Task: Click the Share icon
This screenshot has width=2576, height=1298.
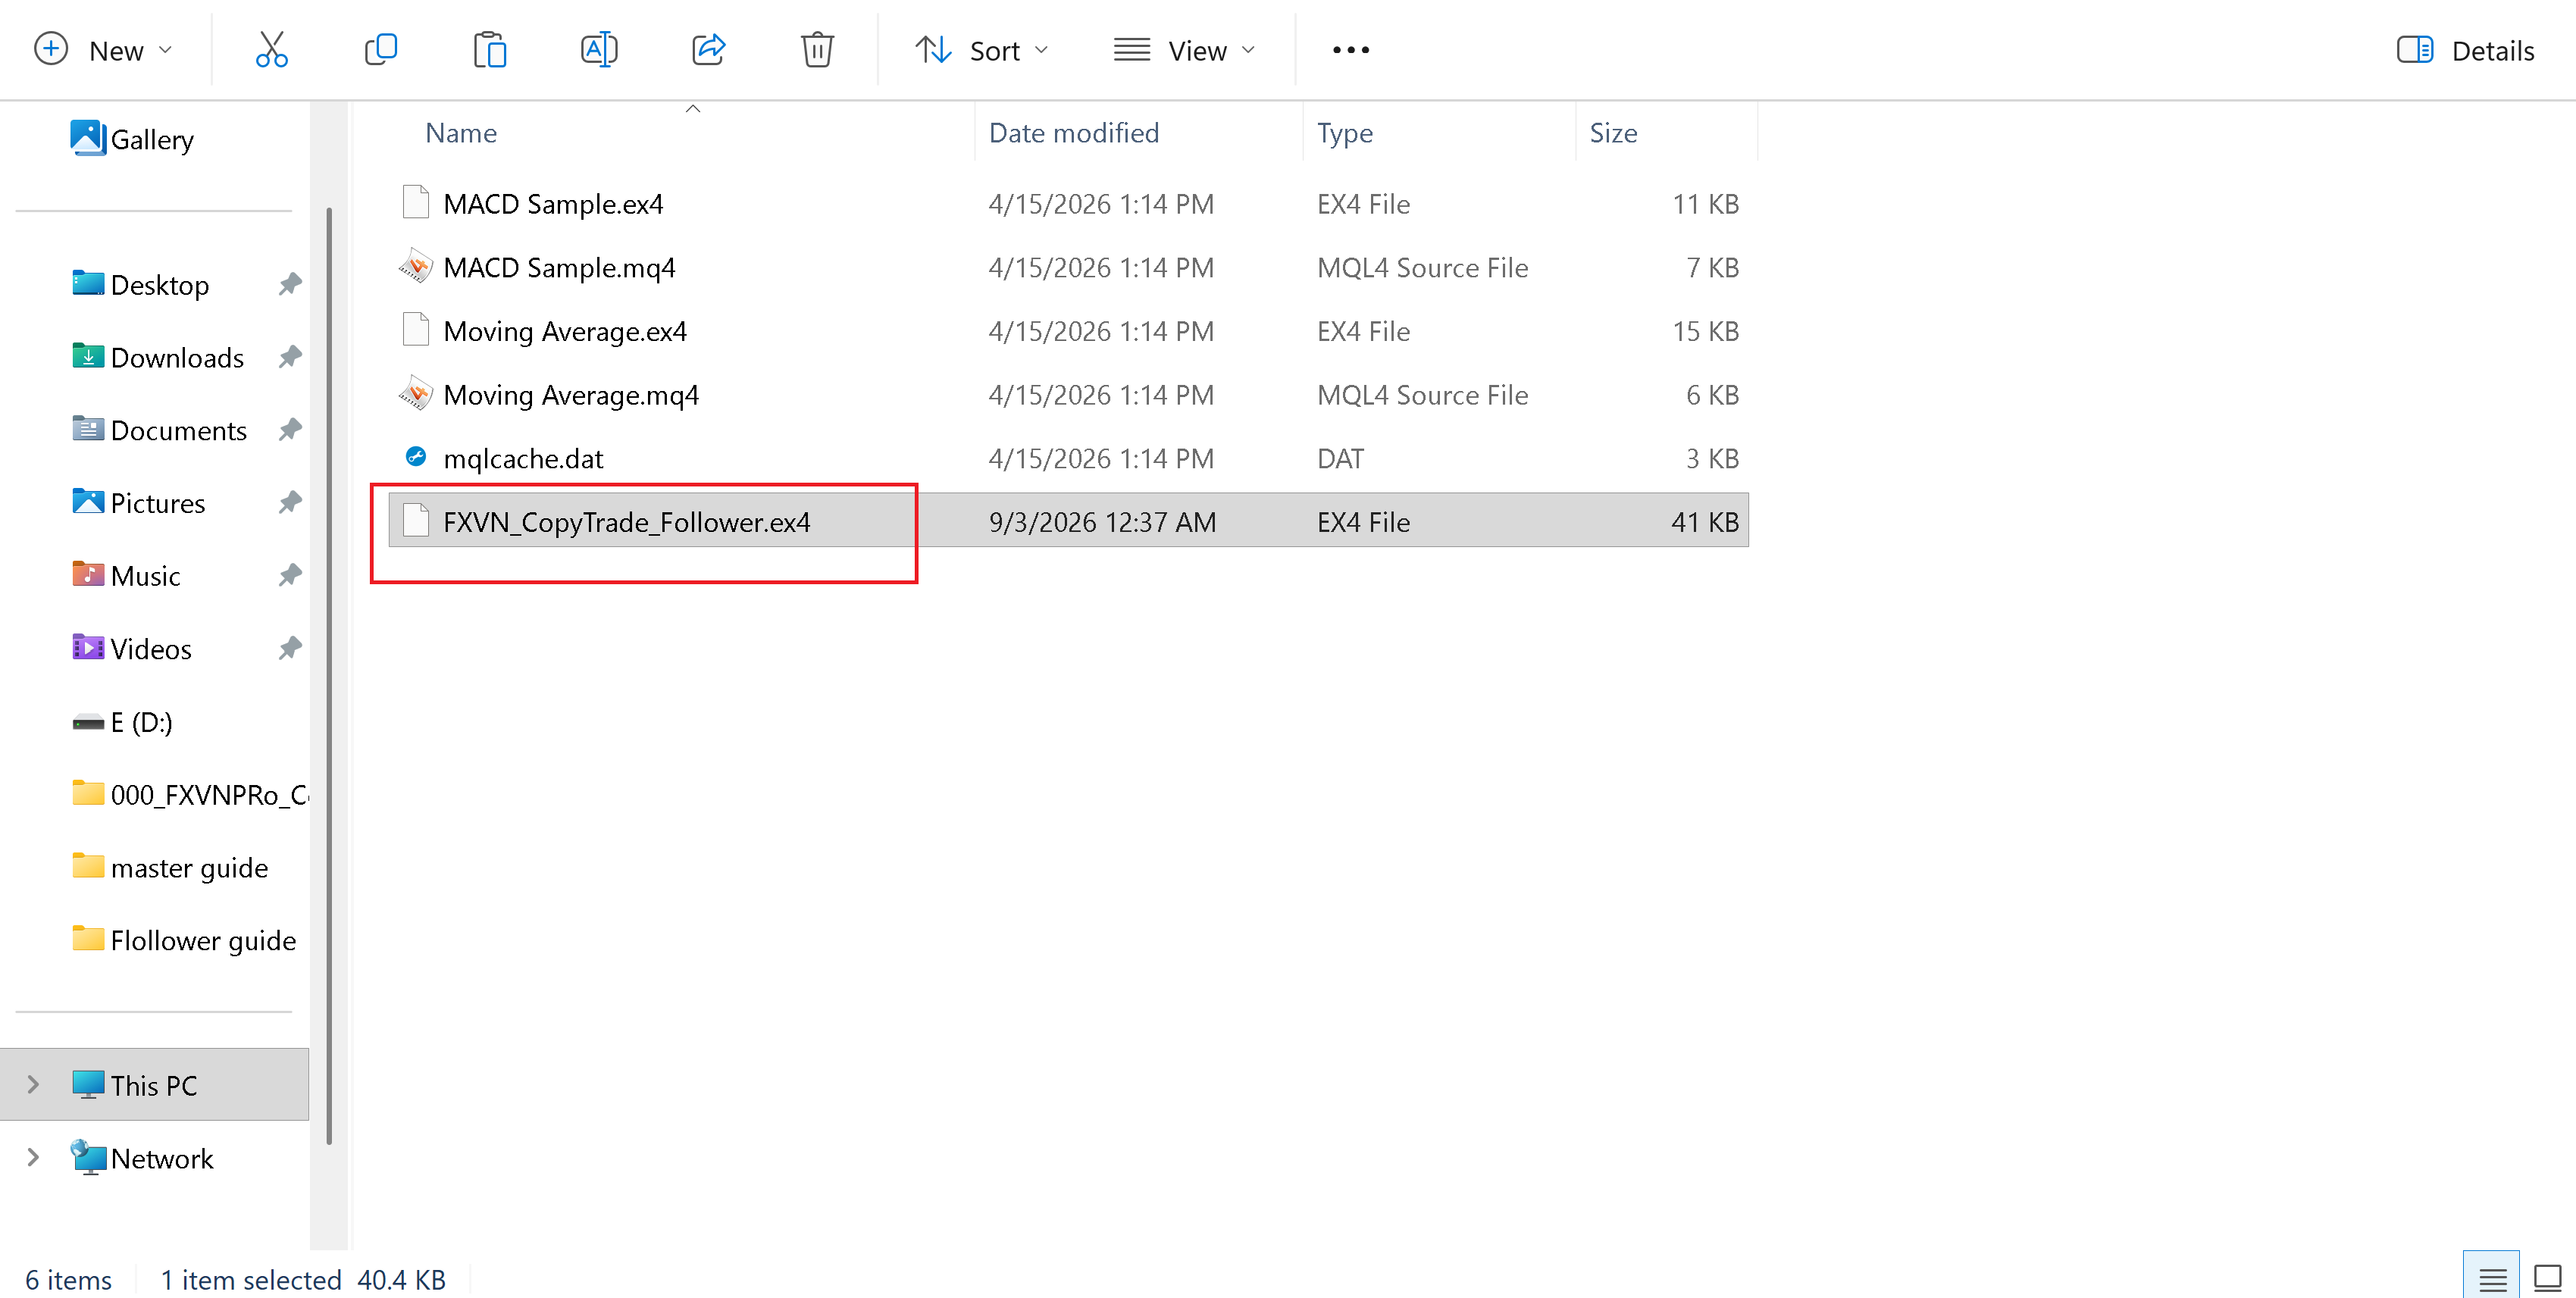Action: [708, 49]
